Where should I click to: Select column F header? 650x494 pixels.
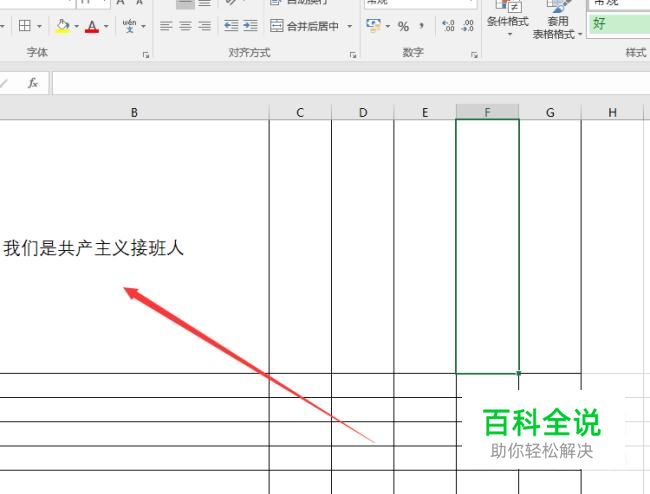tap(488, 112)
